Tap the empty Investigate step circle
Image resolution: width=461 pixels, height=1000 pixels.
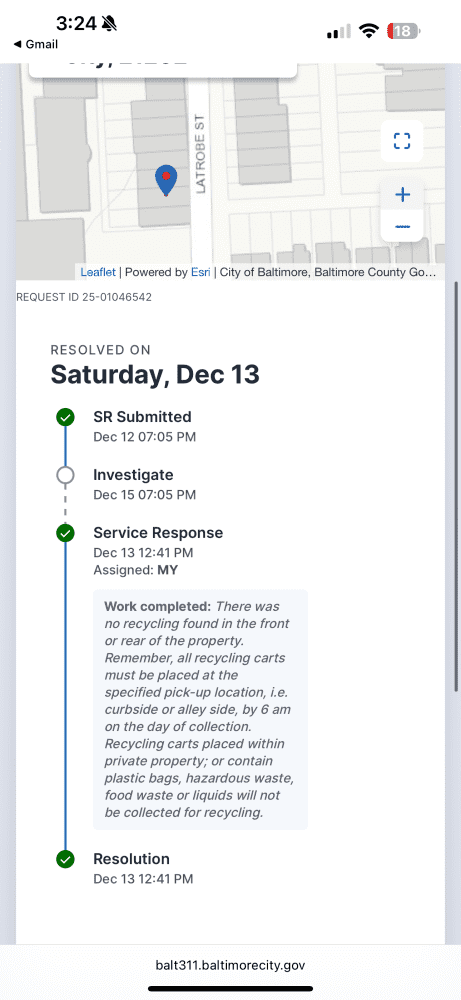(65, 475)
